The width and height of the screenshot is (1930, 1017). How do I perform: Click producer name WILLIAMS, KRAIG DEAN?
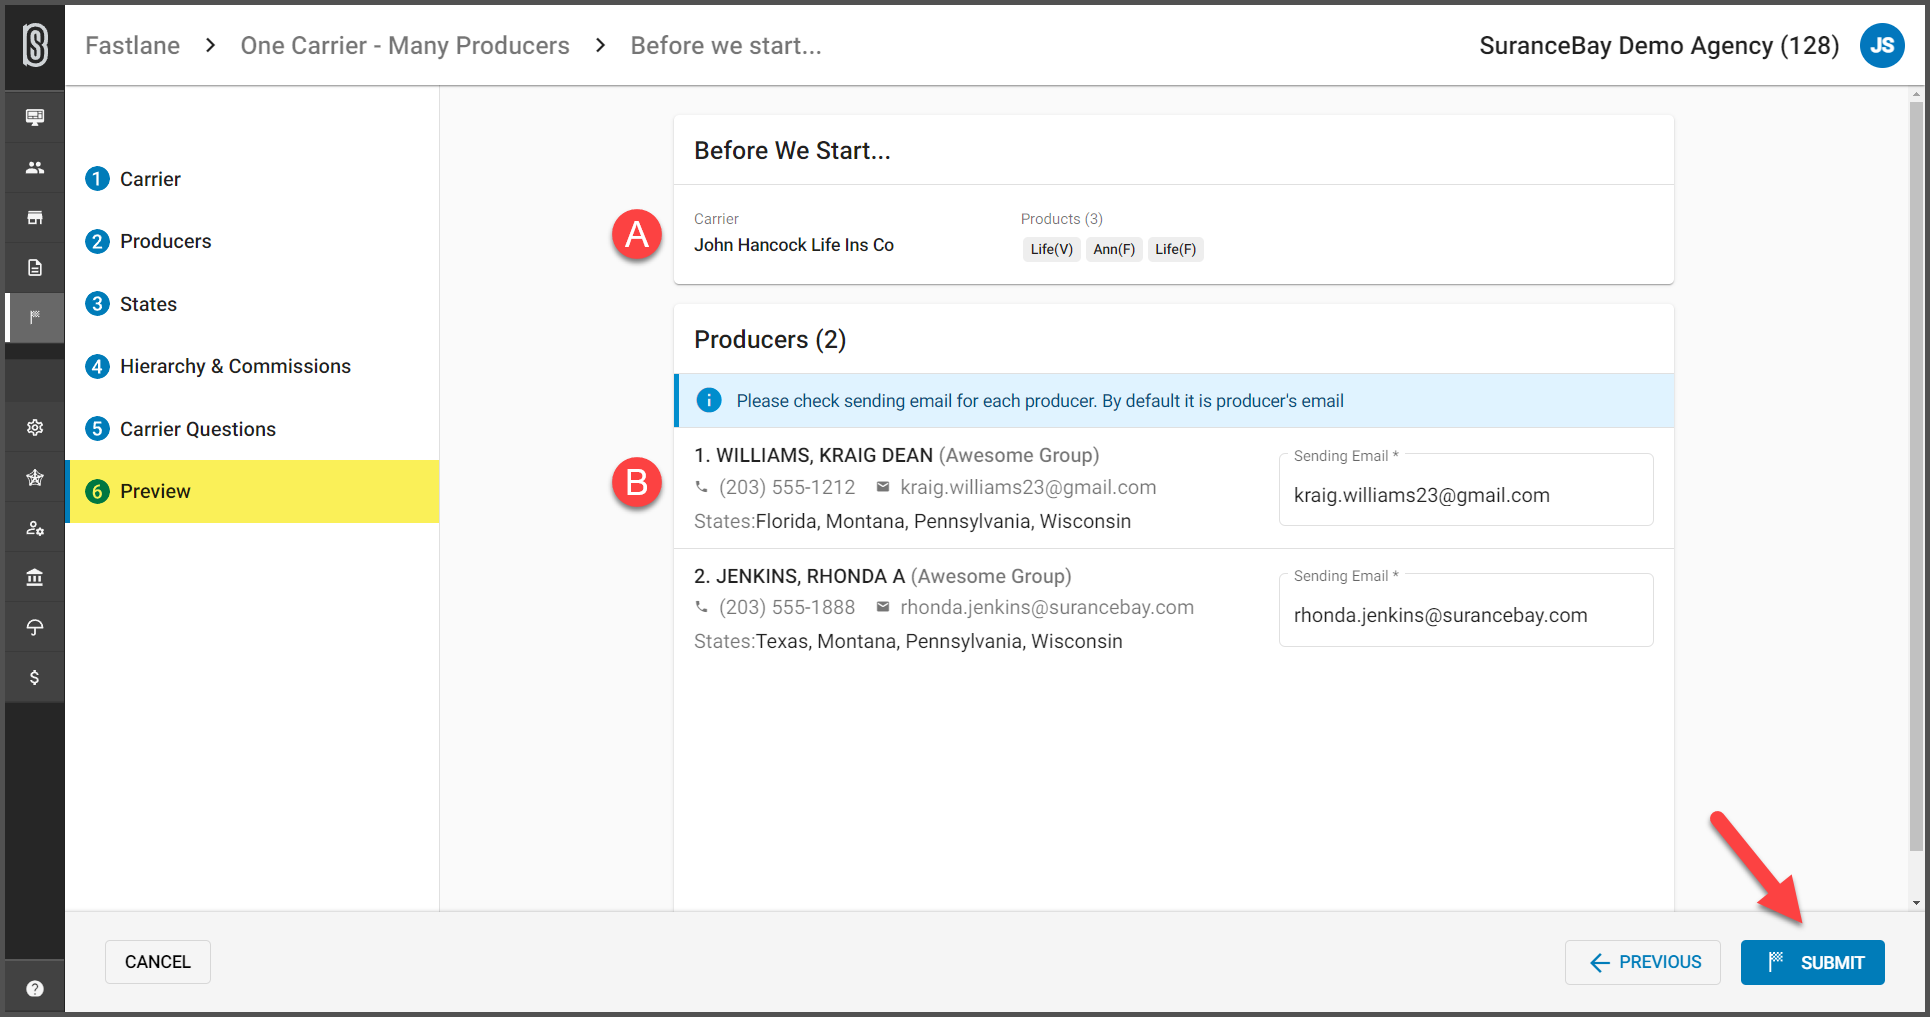(x=824, y=455)
